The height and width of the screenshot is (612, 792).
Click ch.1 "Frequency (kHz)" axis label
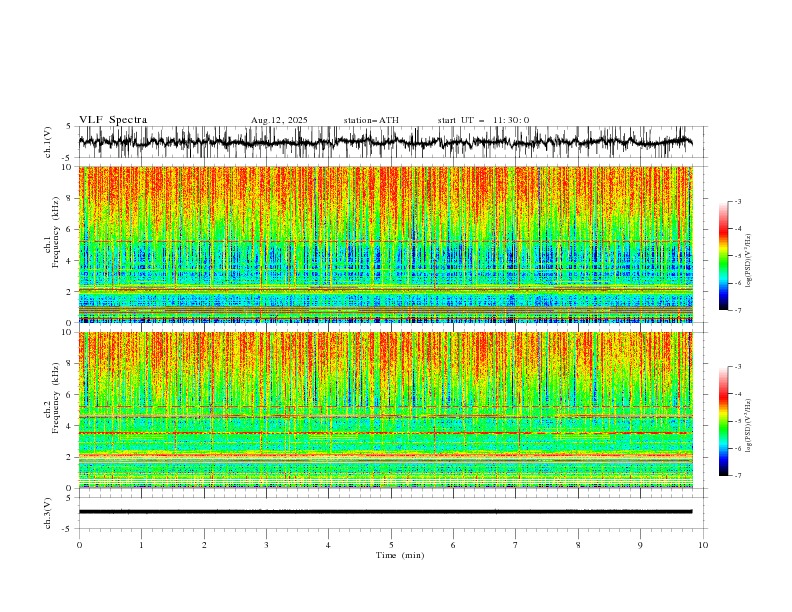[55, 232]
